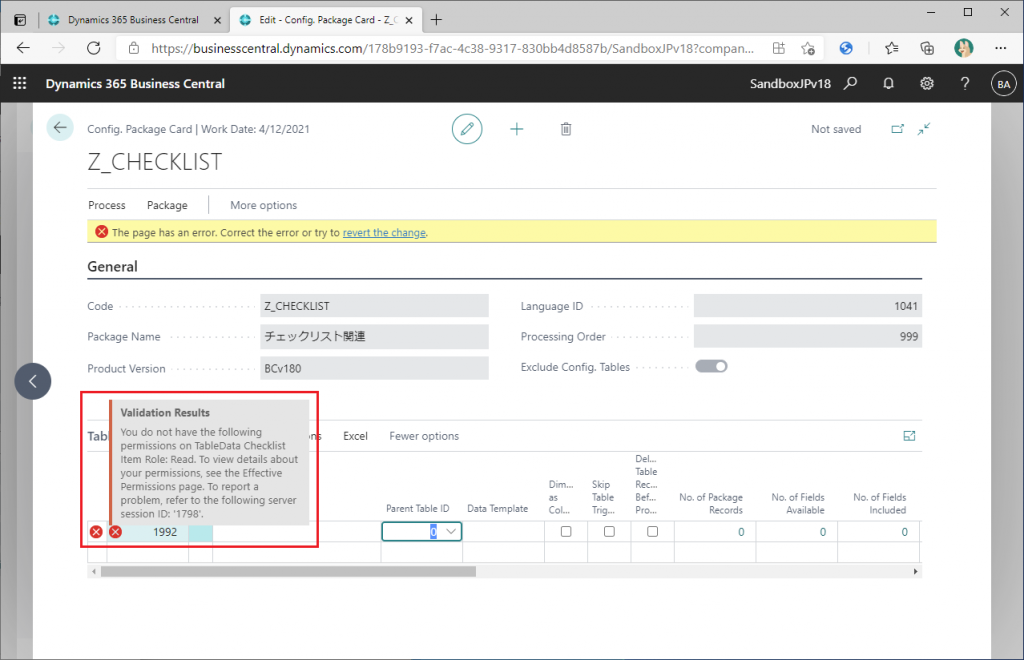
Task: Click the search magnifier icon in header
Action: (850, 84)
